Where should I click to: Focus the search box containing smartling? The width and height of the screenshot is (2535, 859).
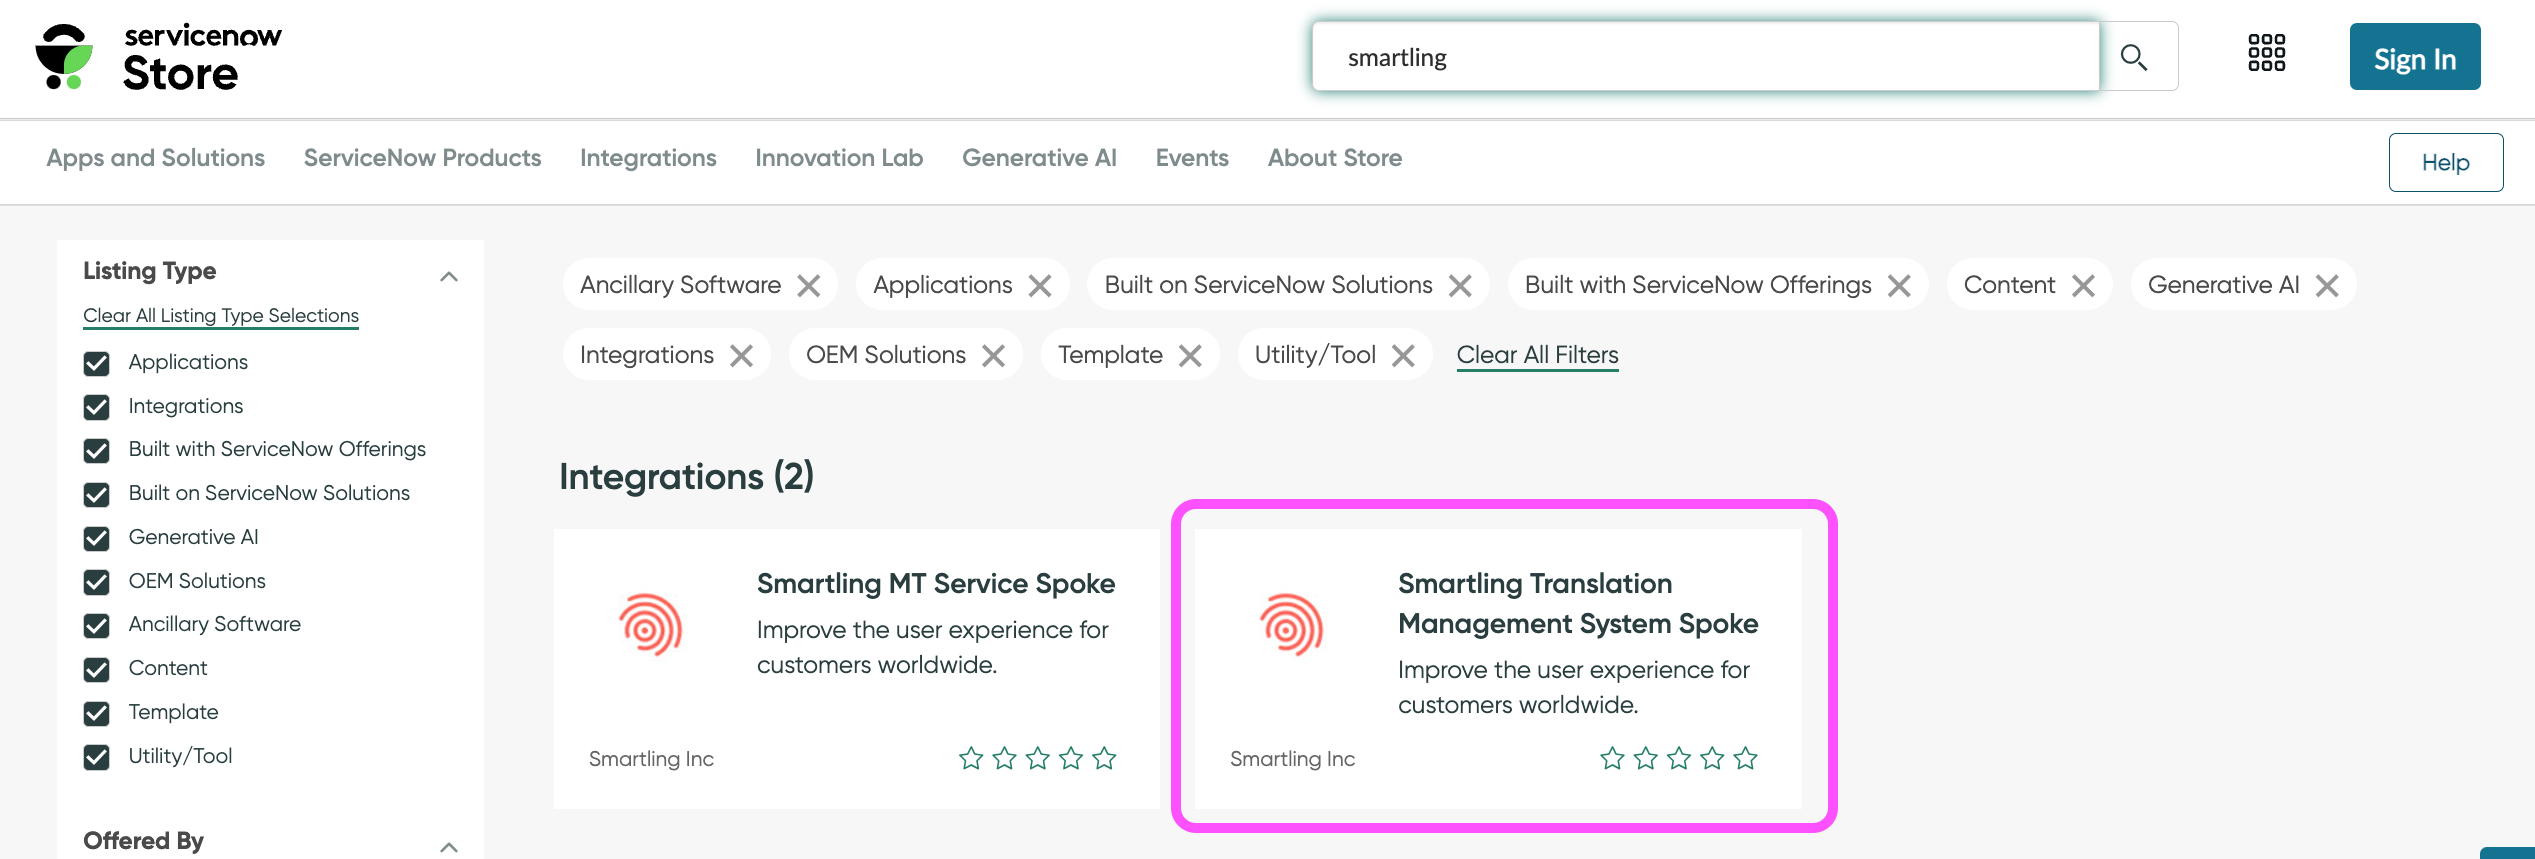click(x=1705, y=57)
